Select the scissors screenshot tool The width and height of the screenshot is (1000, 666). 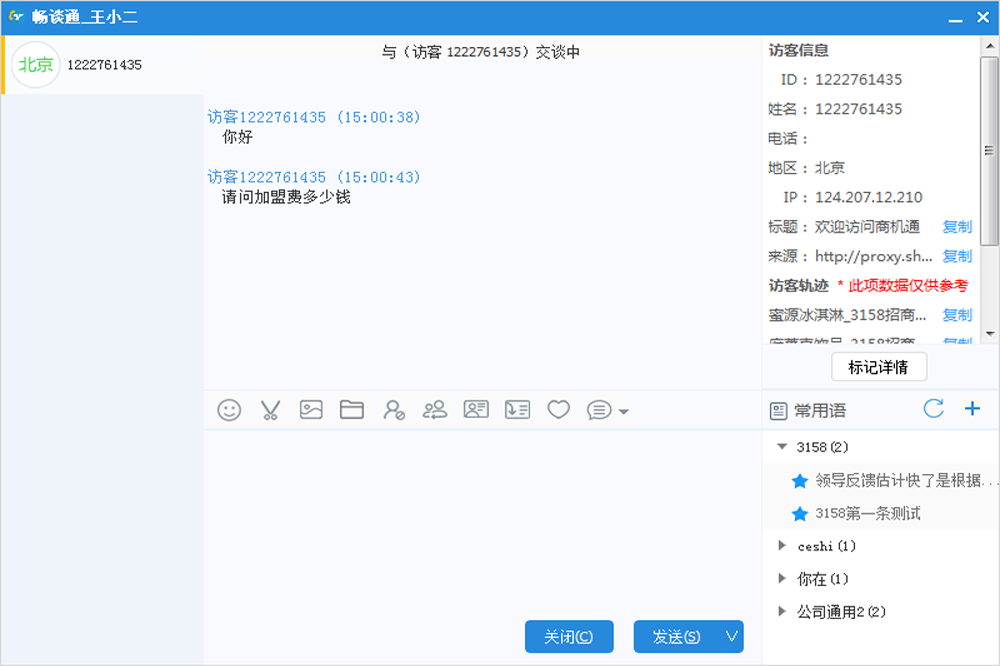tap(270, 409)
